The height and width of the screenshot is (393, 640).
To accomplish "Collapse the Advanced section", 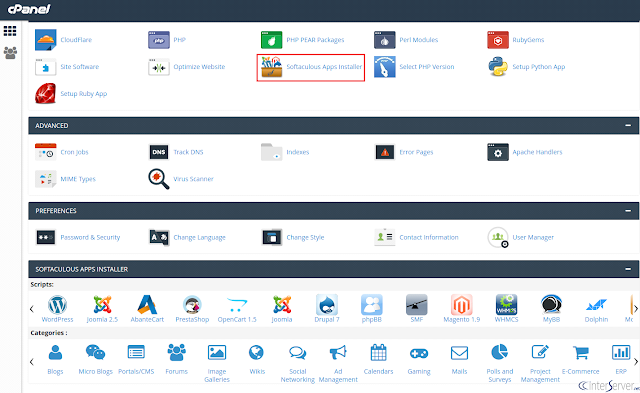I will pyautogui.click(x=628, y=125).
